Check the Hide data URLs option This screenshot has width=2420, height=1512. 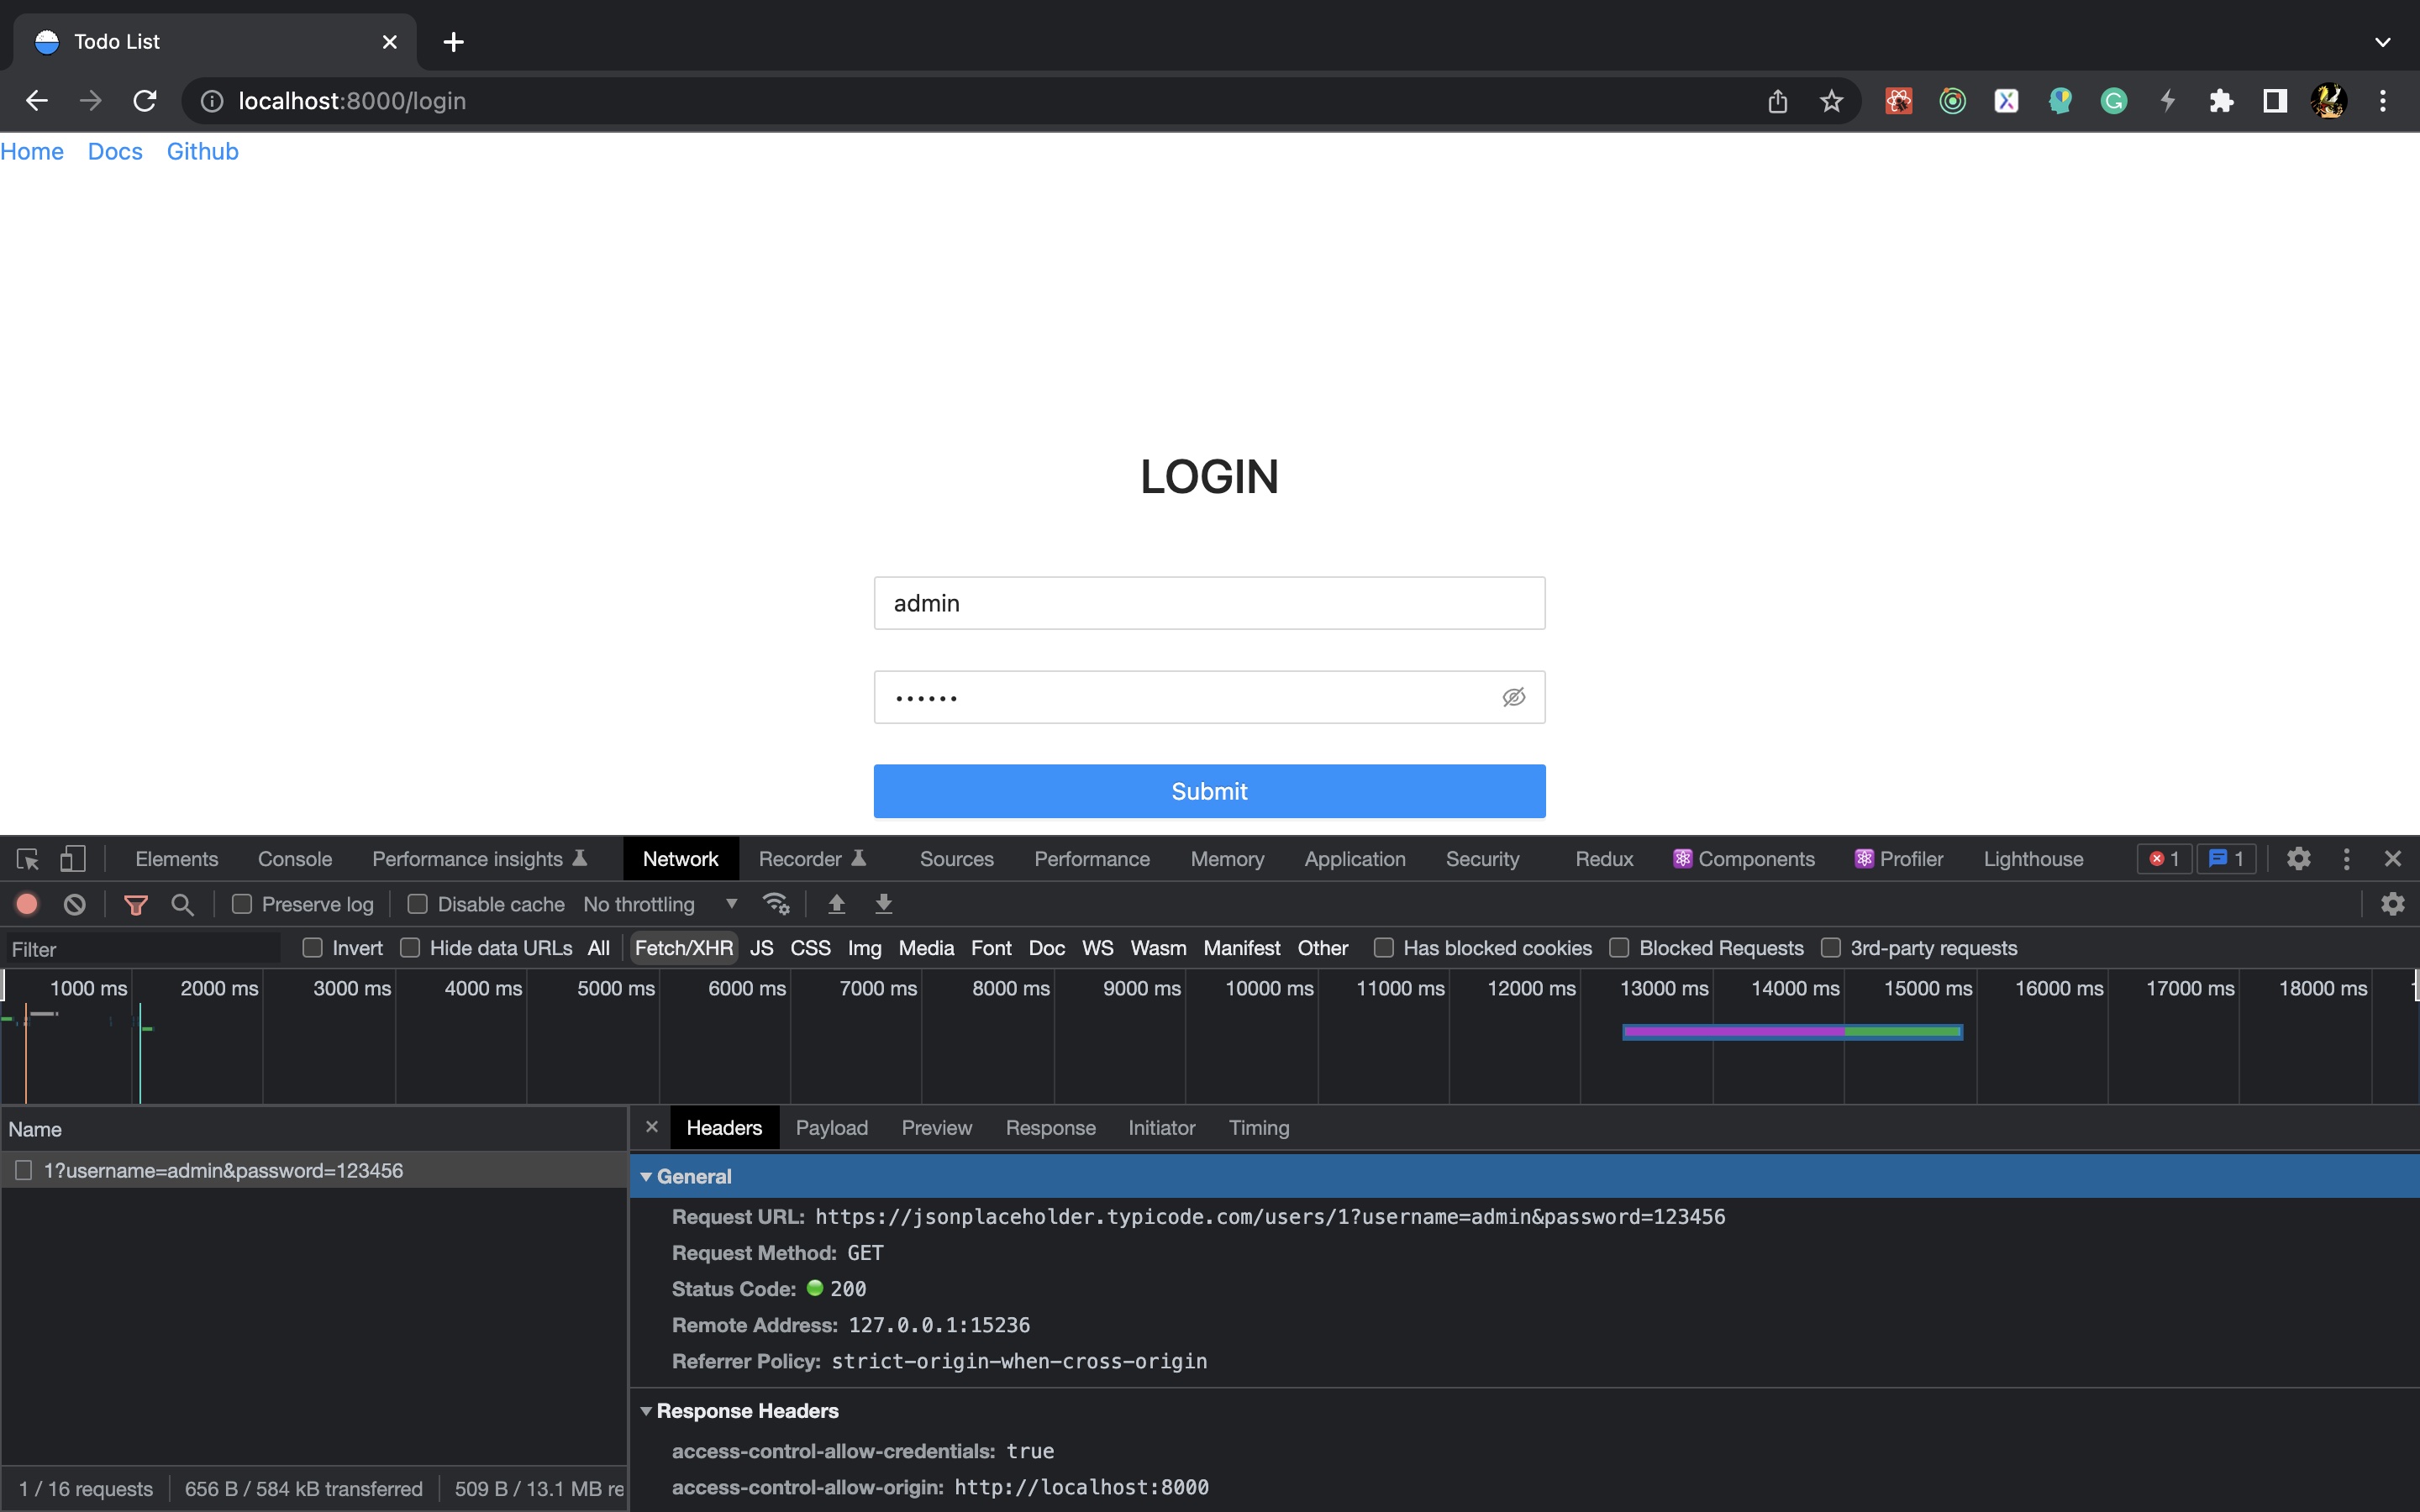click(410, 948)
